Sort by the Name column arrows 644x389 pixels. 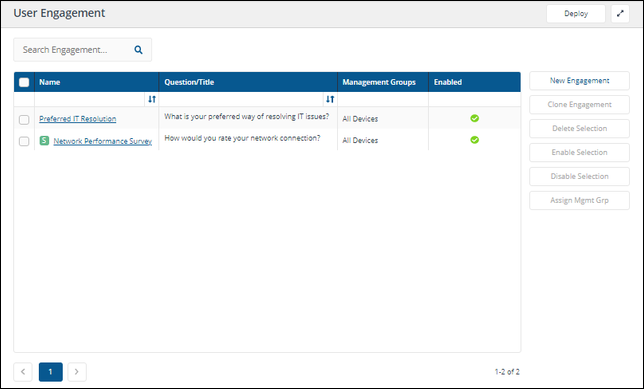click(152, 99)
